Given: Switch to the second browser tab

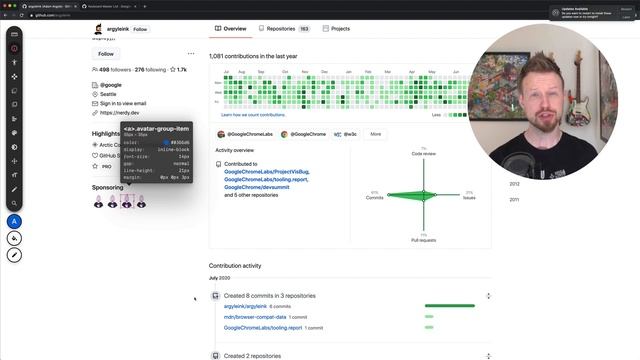Looking at the screenshot, I should point(109,6).
